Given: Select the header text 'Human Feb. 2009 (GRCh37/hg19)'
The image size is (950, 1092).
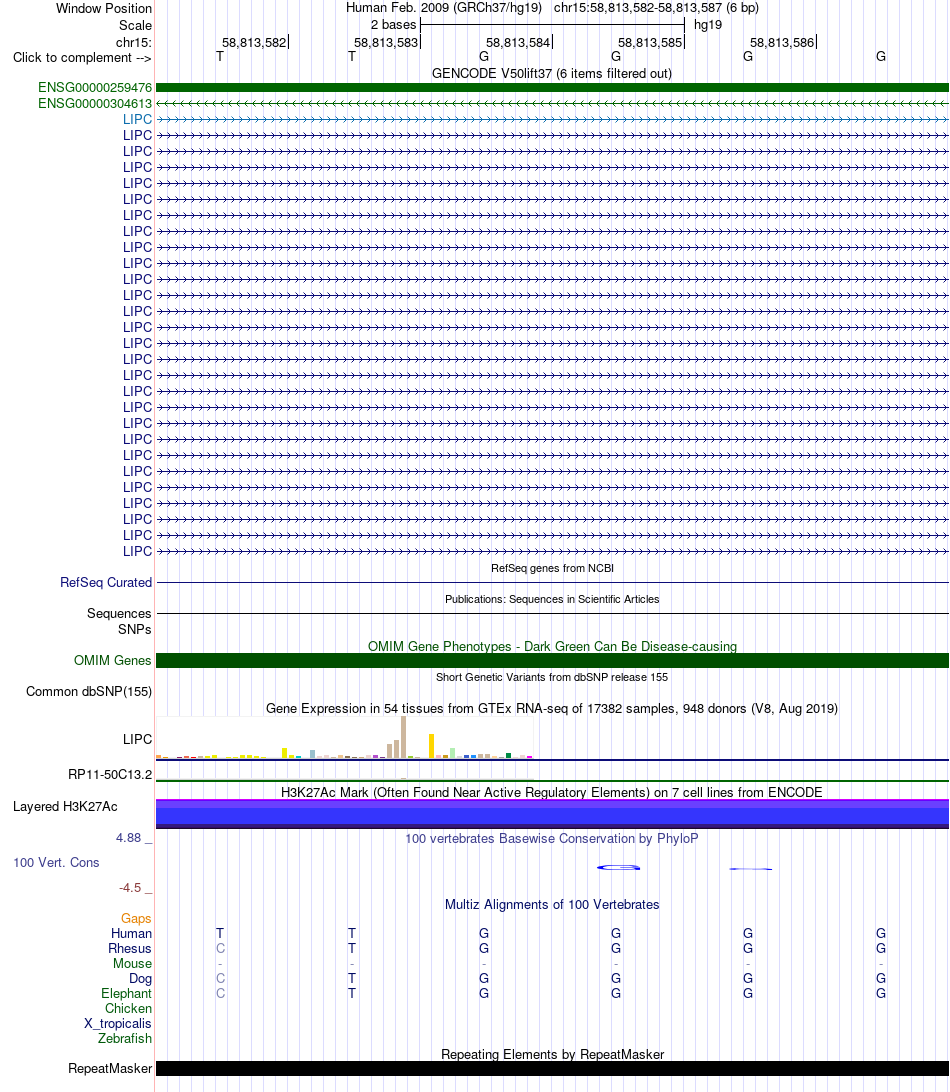Looking at the screenshot, I should pyautogui.click(x=444, y=8).
